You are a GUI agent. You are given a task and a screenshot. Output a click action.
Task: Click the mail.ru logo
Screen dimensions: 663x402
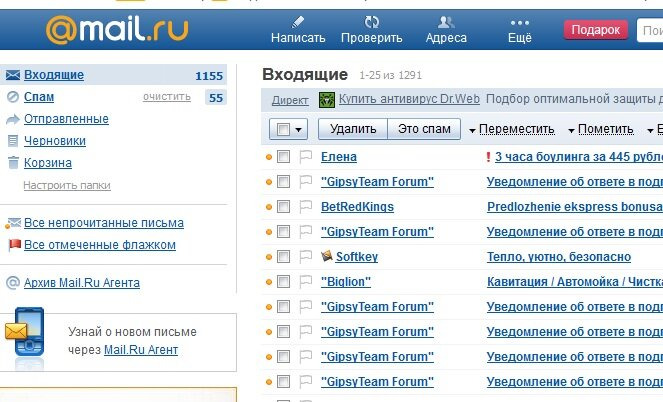point(117,29)
